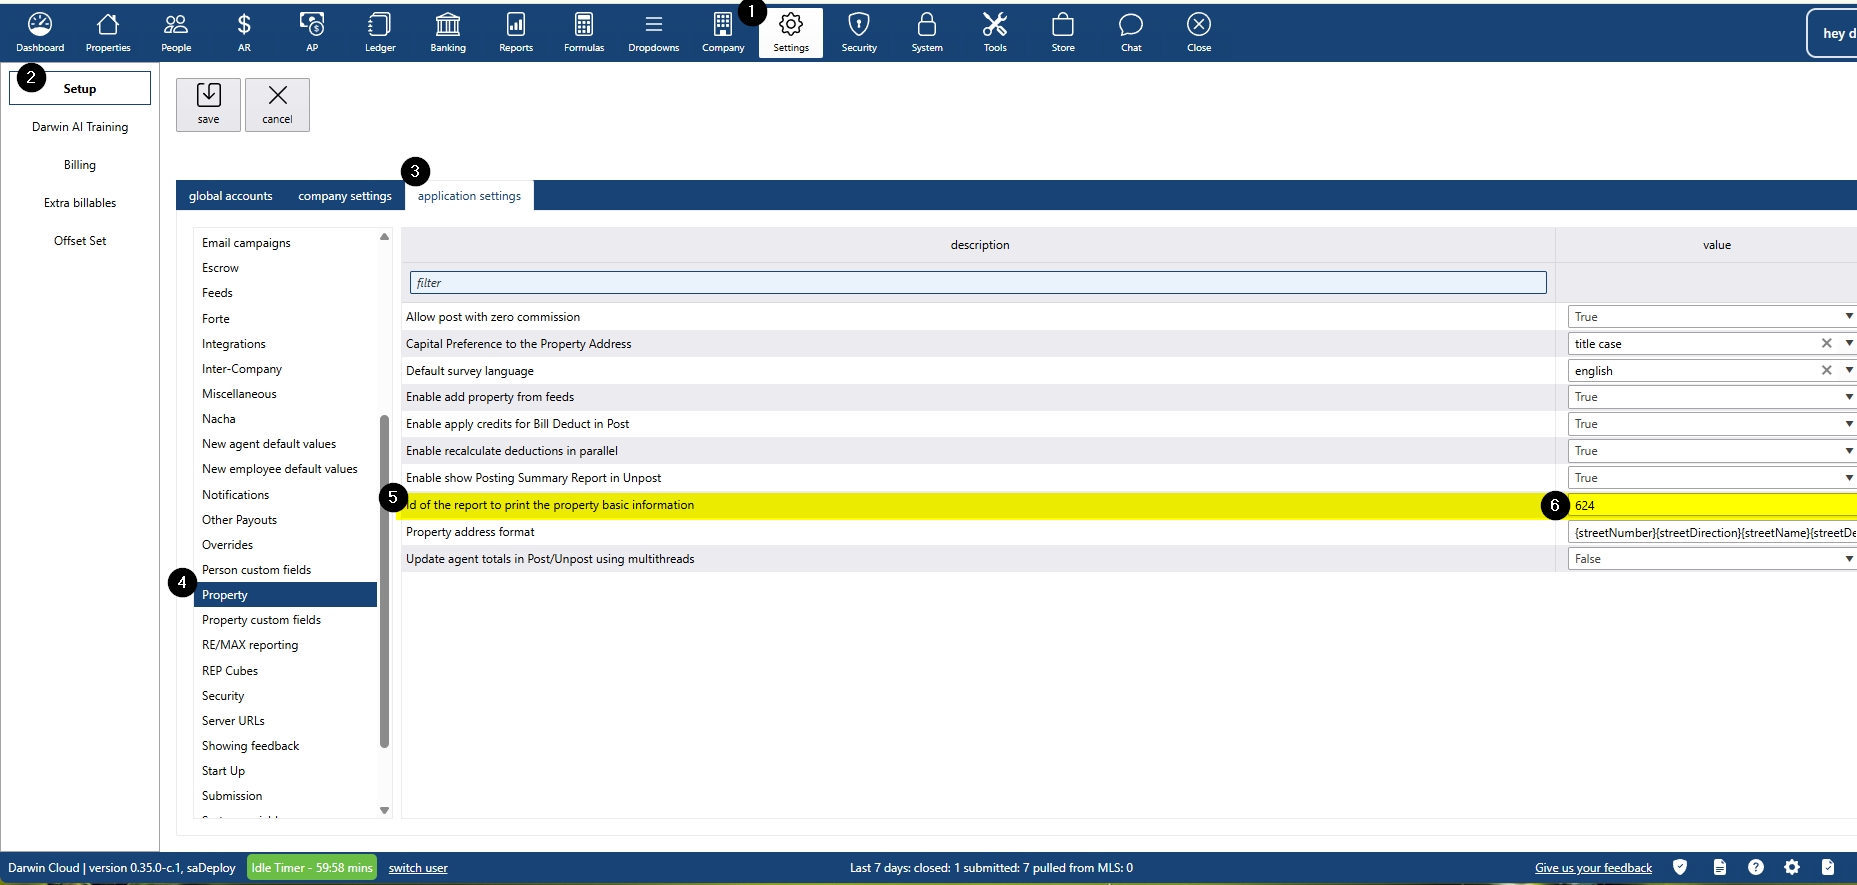
Task: Select Property category in list
Action: 285,594
